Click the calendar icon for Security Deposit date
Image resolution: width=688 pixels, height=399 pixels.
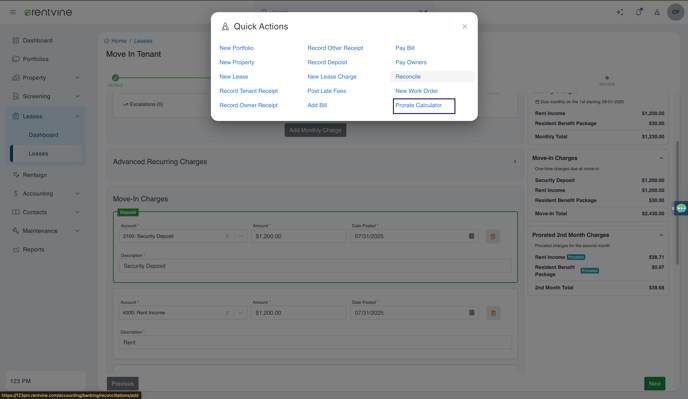point(471,236)
